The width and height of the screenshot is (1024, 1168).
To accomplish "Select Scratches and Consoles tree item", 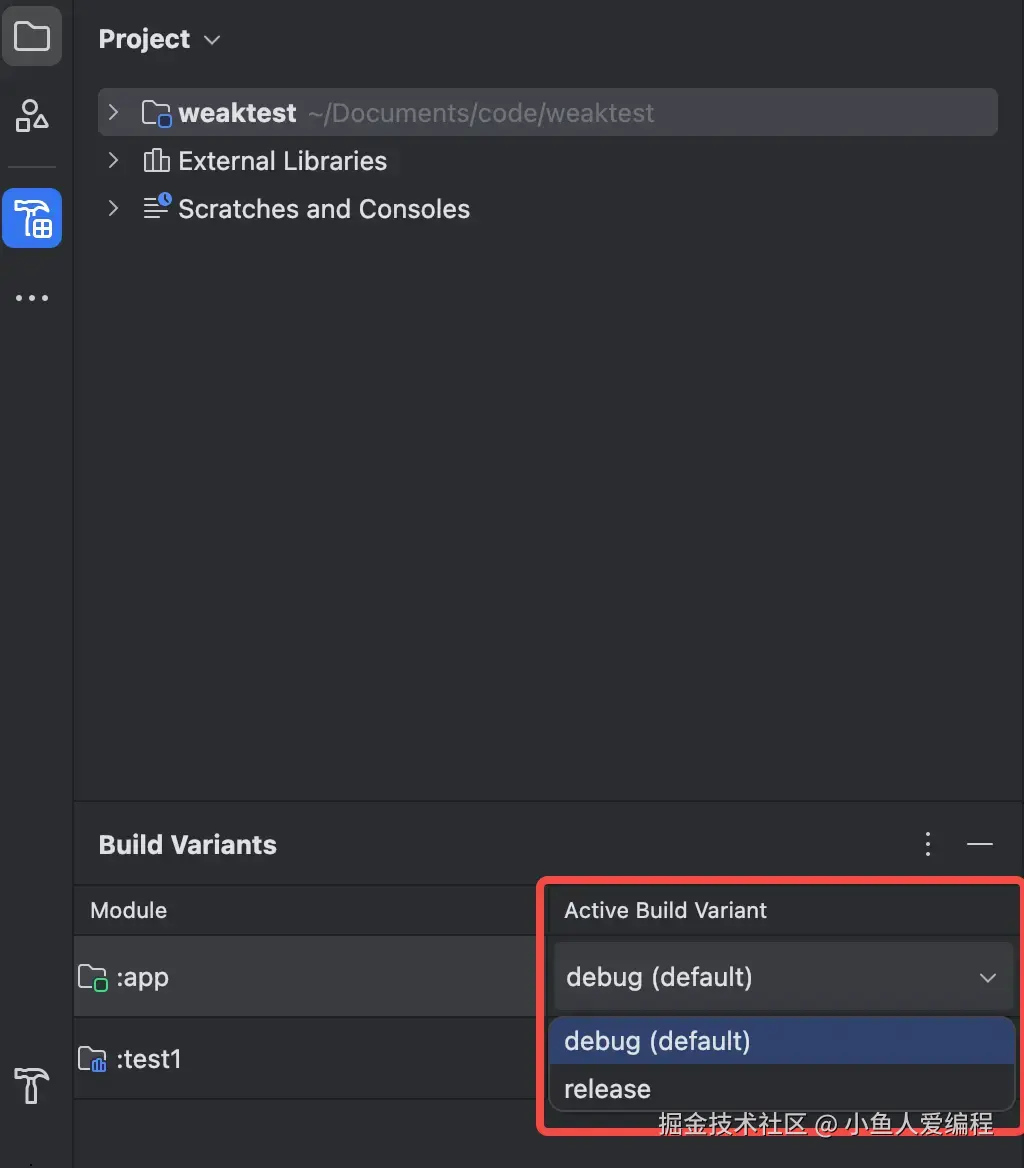I will point(323,209).
